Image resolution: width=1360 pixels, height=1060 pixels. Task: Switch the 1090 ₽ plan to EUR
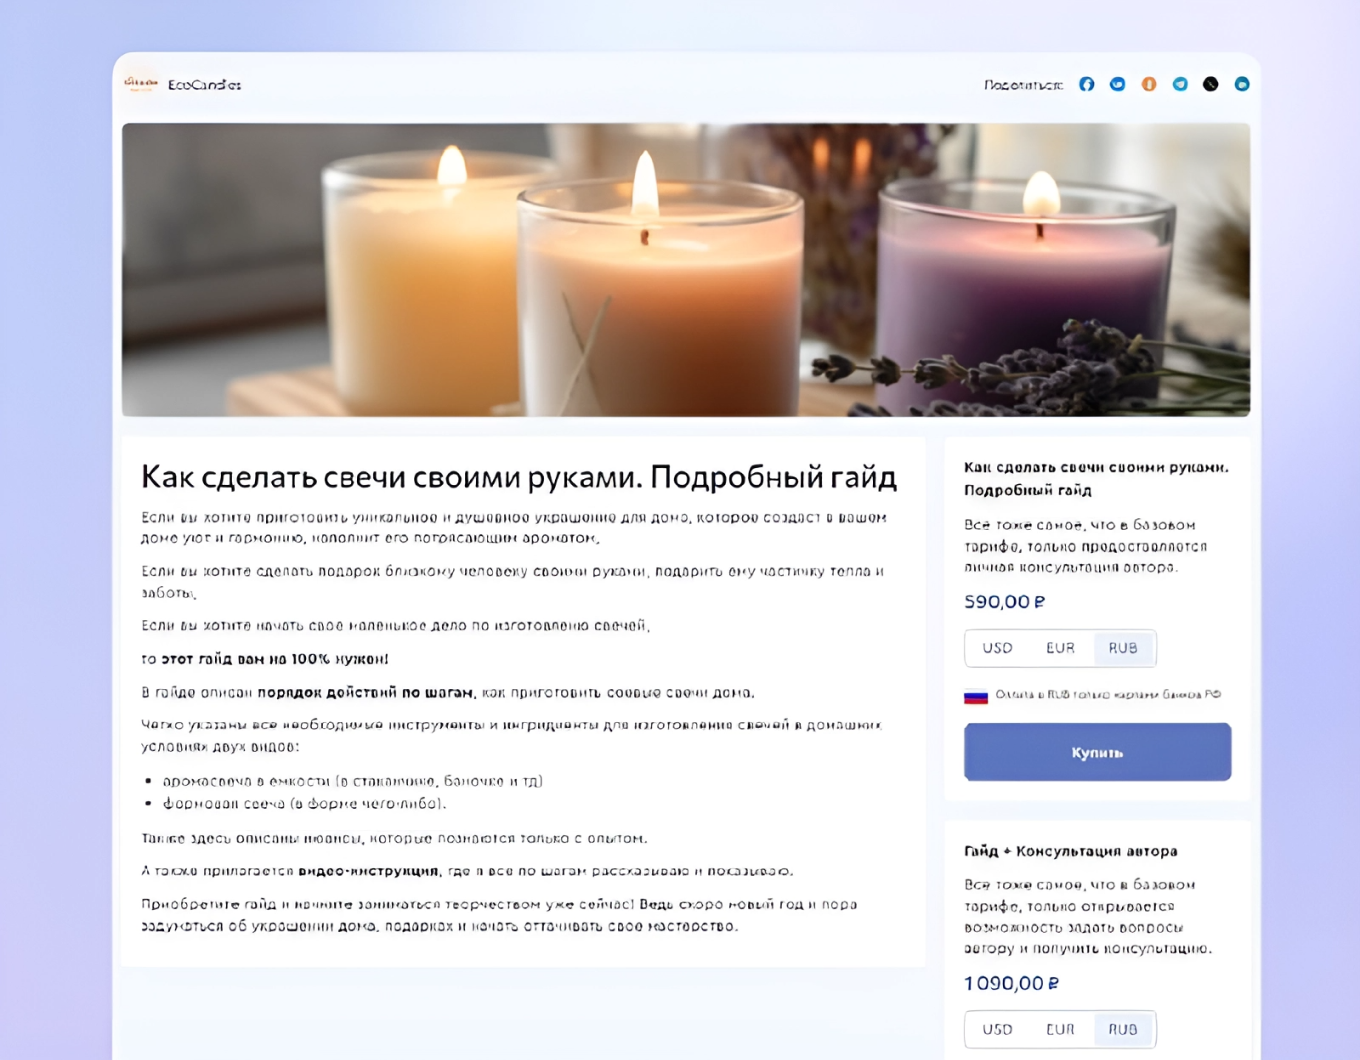[1060, 1029]
